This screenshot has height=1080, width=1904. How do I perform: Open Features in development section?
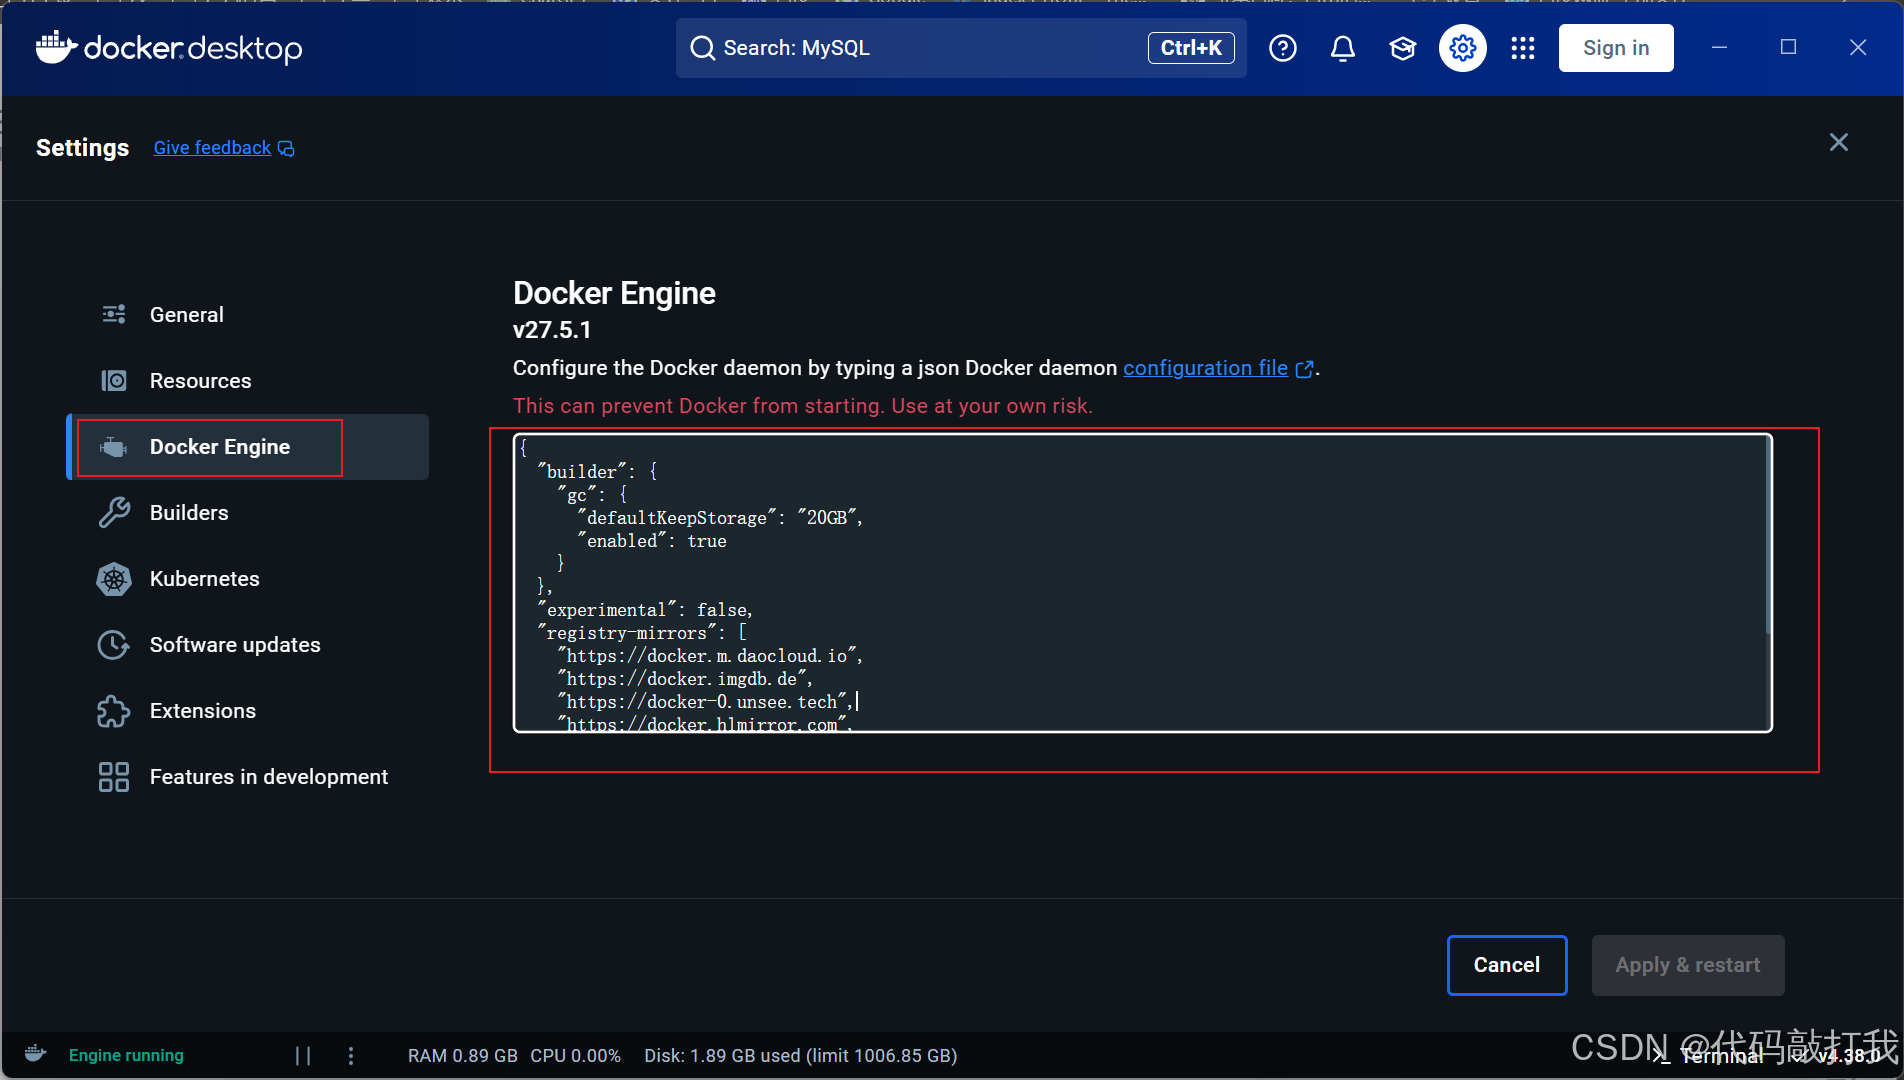pyautogui.click(x=268, y=776)
